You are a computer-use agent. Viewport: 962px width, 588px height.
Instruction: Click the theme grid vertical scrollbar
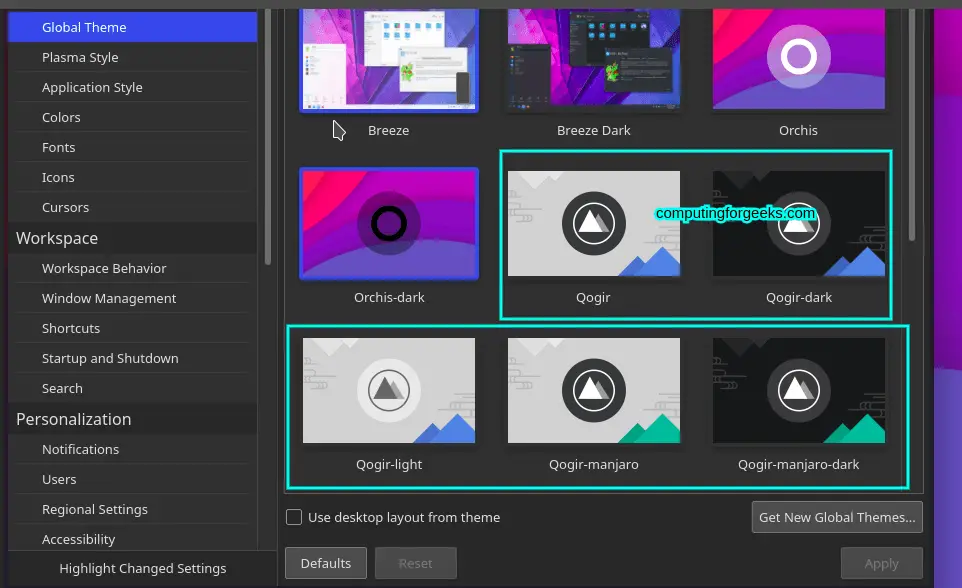912,125
